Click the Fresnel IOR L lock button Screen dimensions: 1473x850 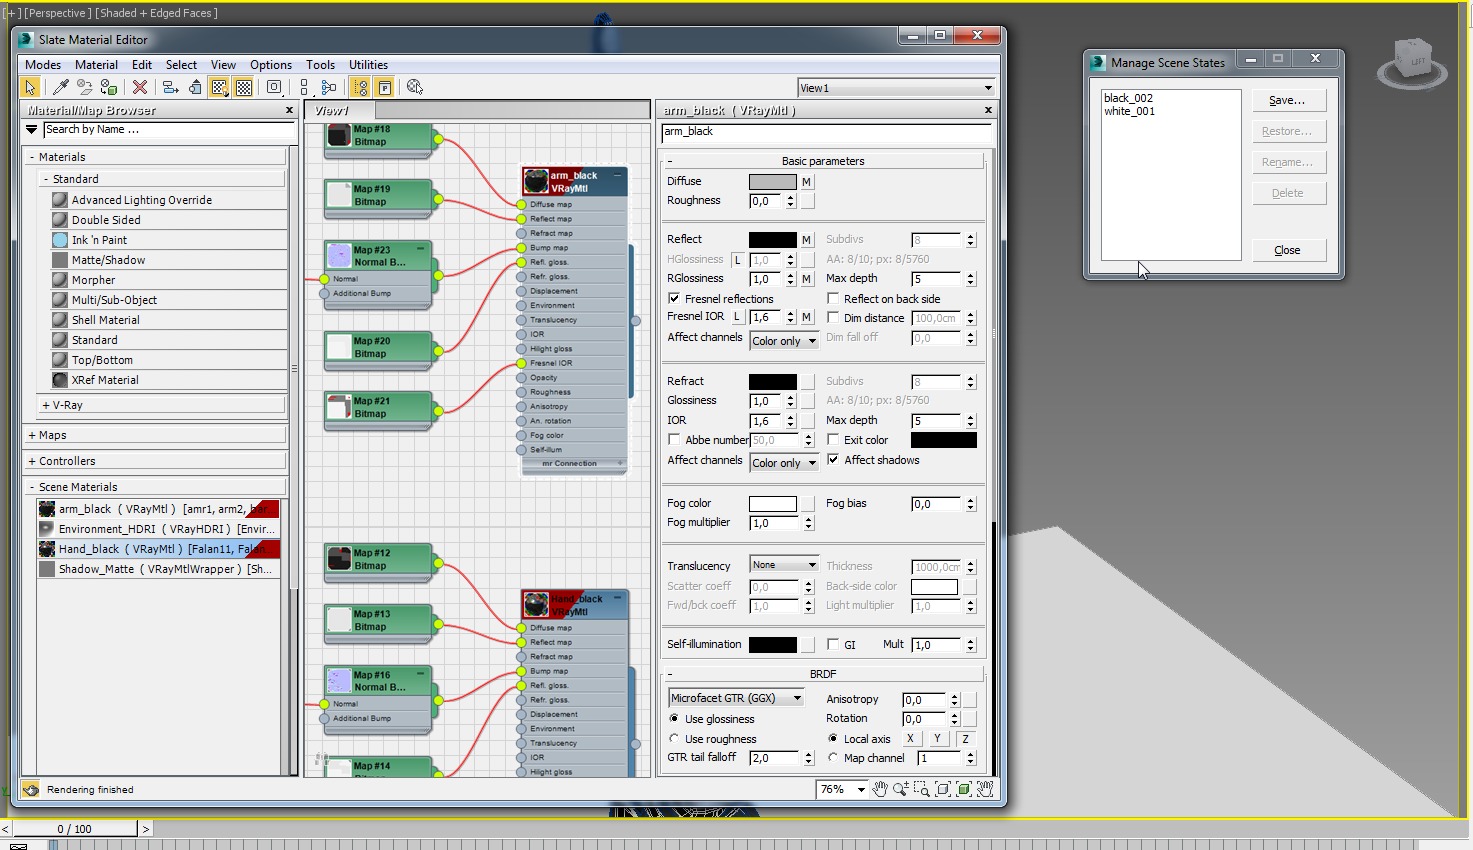pos(737,317)
